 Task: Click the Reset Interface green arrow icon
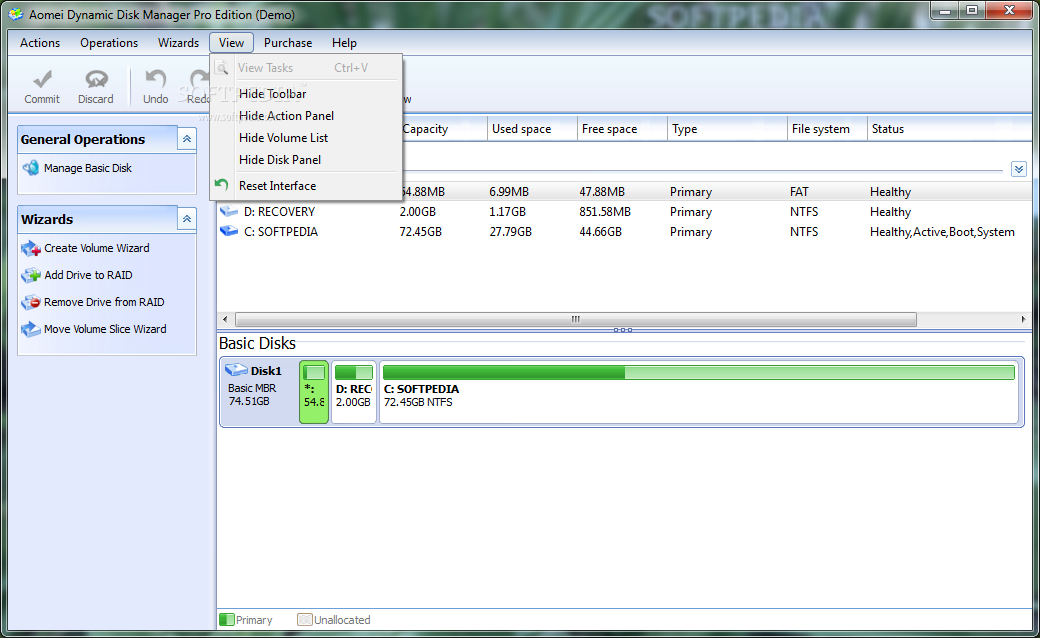point(222,185)
